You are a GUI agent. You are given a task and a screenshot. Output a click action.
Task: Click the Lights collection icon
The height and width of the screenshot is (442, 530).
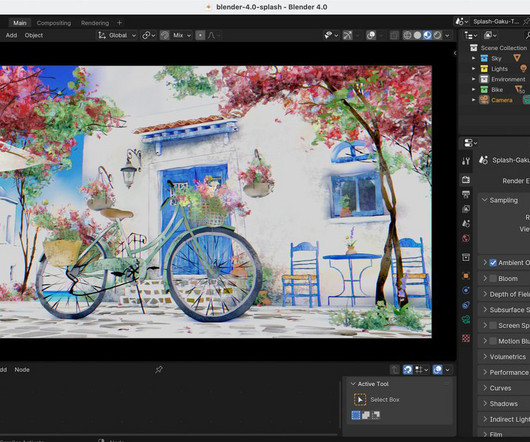484,69
